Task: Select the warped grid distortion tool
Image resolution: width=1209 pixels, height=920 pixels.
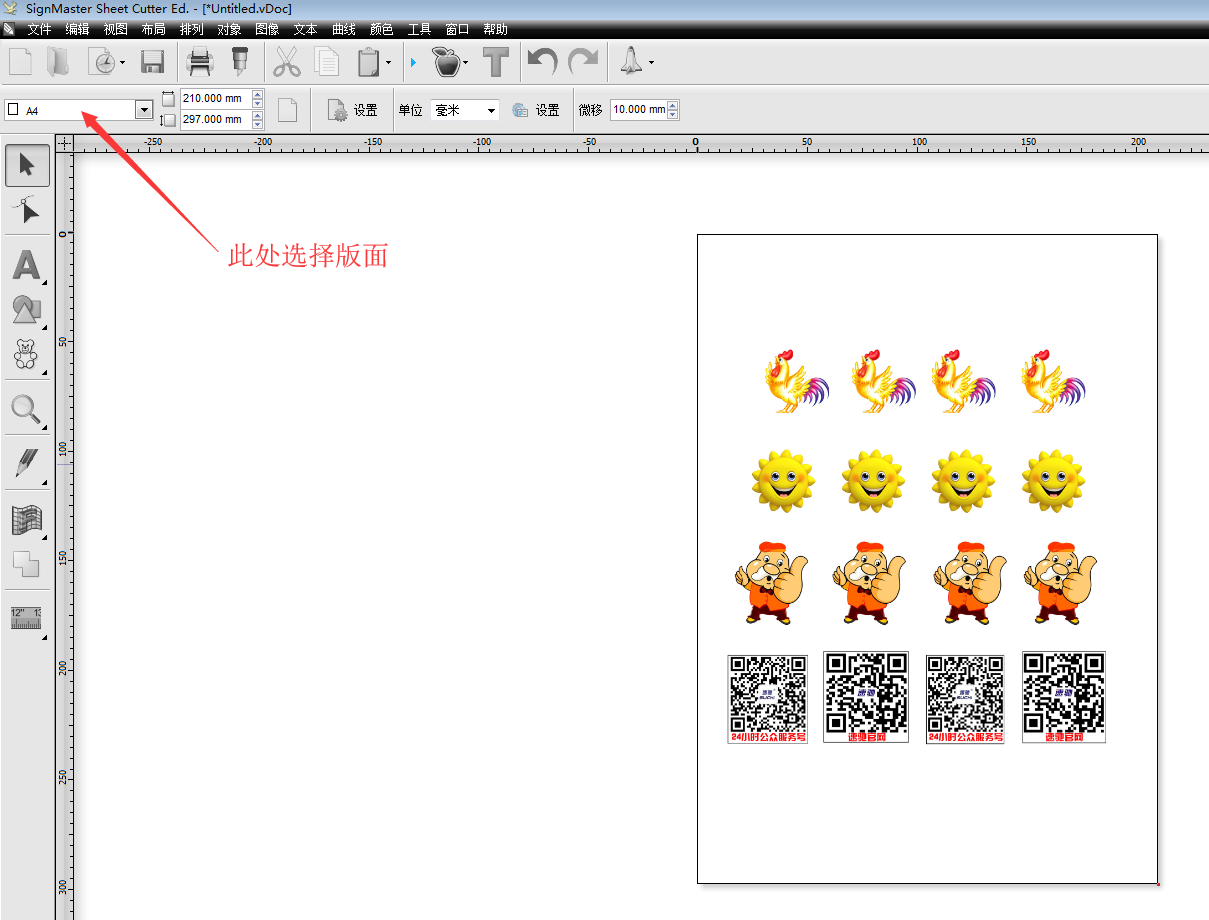Action: [27, 519]
